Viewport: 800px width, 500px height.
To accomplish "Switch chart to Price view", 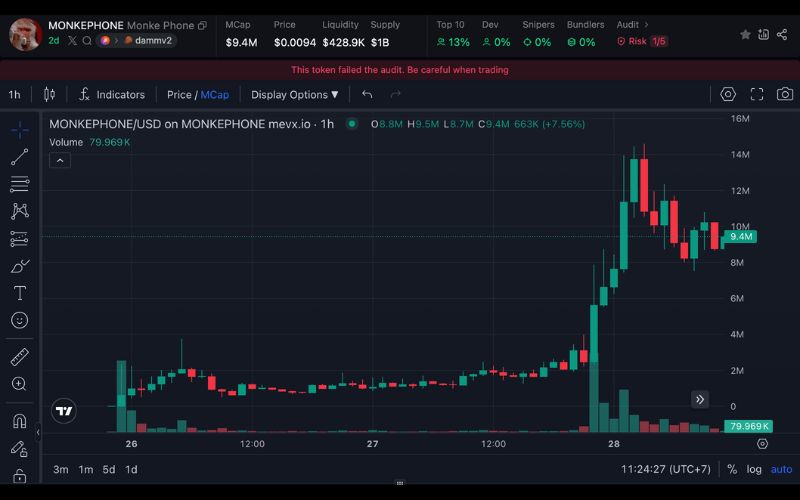I will pos(179,95).
